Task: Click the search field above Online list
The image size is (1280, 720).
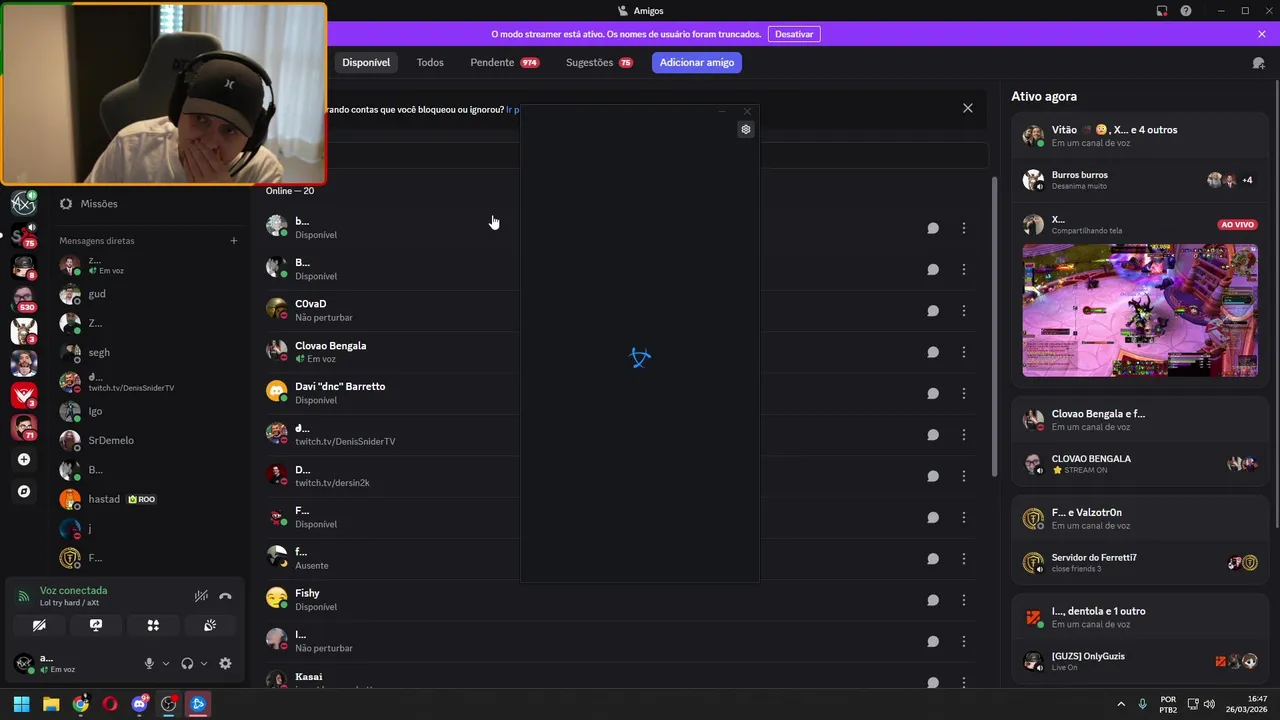Action: (x=627, y=155)
